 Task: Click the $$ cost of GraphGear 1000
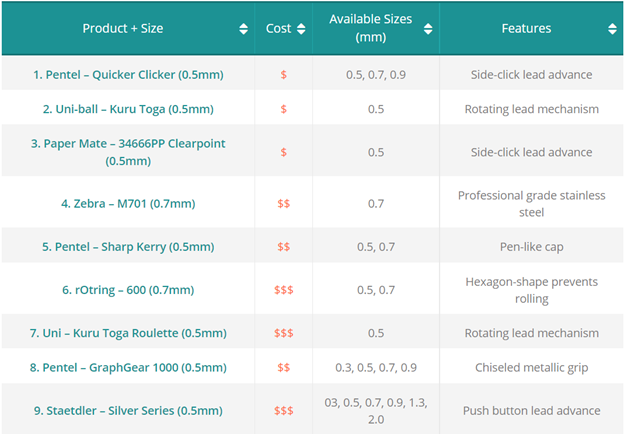click(x=283, y=368)
